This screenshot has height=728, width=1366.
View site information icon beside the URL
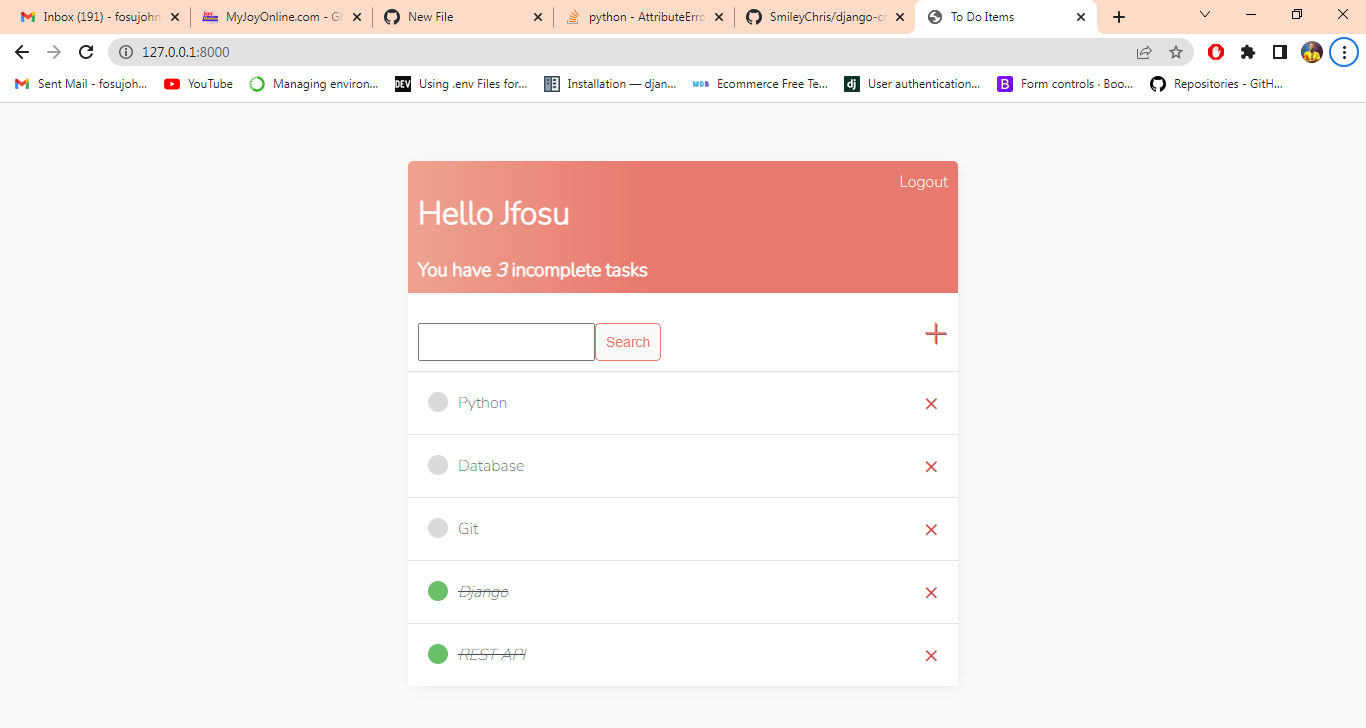126,52
